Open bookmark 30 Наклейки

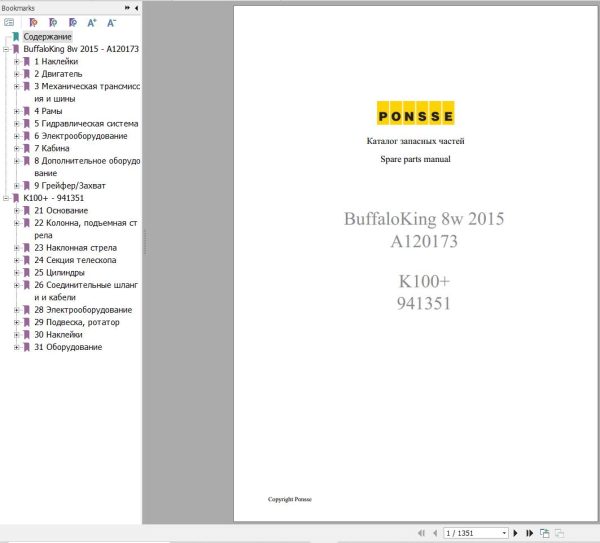58,334
